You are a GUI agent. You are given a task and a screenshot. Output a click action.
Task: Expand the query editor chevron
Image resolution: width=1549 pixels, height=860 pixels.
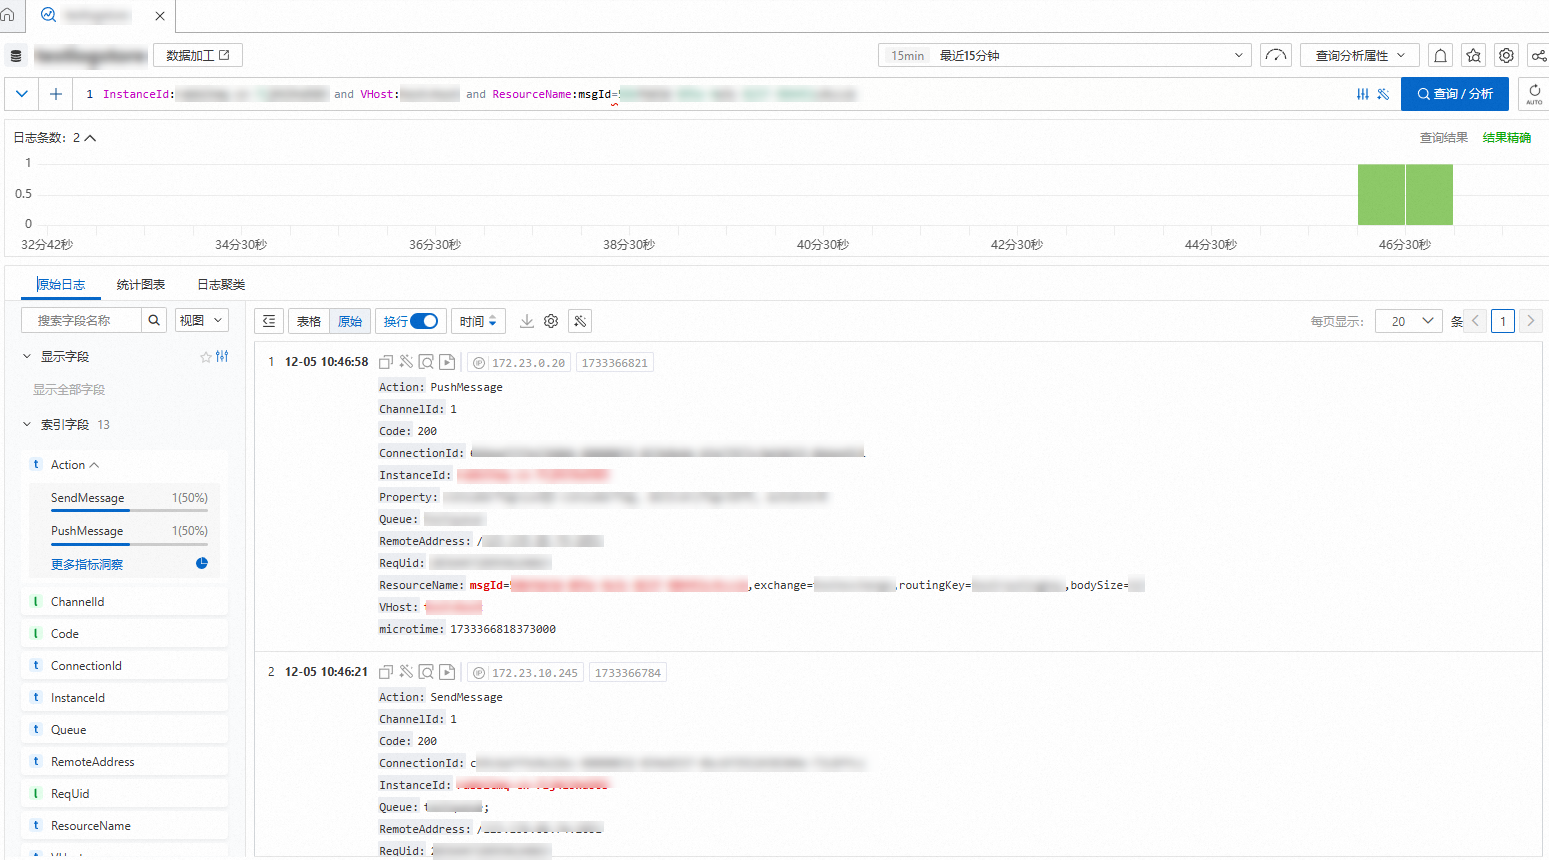[x=22, y=94]
